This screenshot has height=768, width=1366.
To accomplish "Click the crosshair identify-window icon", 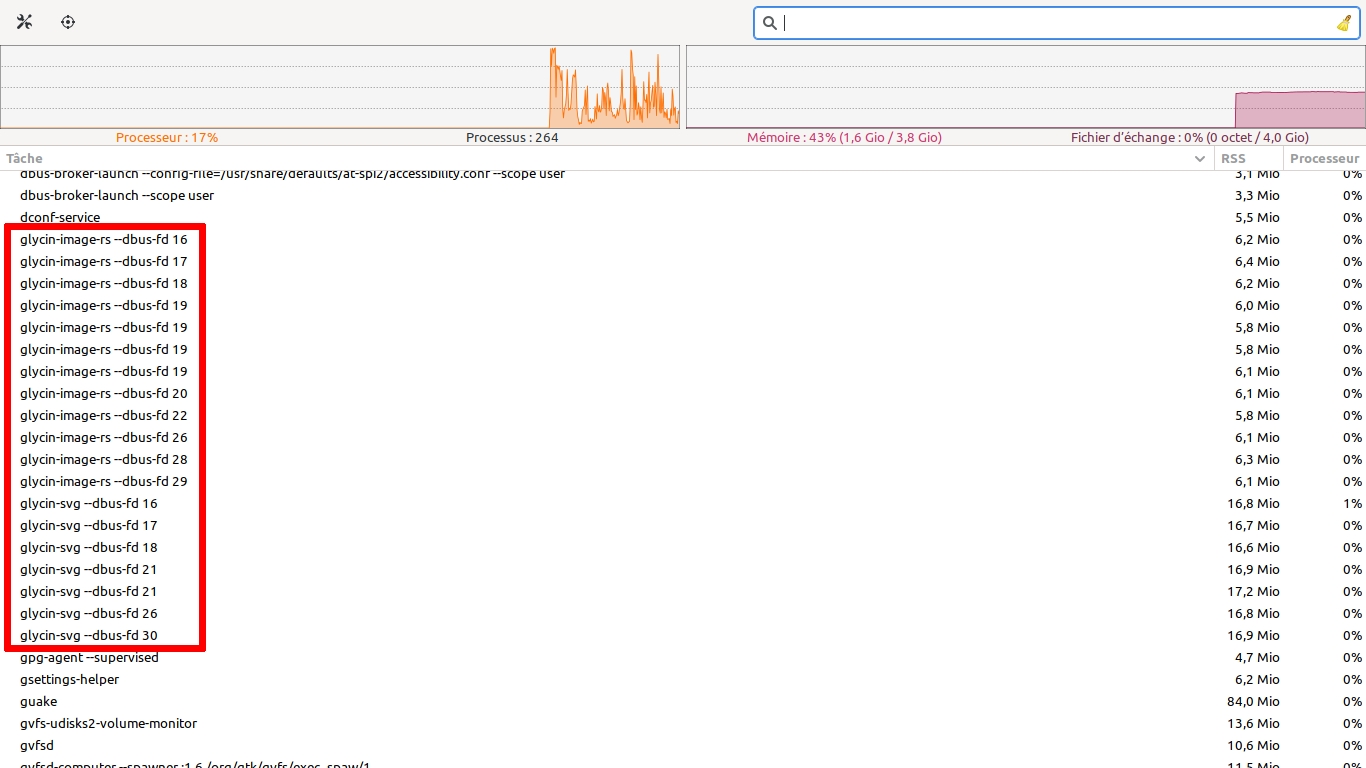I will (68, 22).
